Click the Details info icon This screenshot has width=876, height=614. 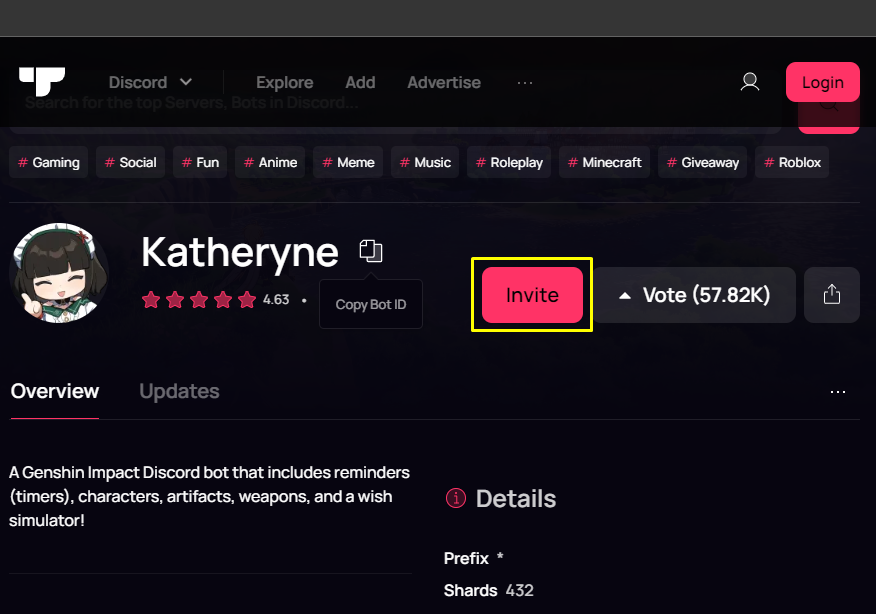pos(456,497)
